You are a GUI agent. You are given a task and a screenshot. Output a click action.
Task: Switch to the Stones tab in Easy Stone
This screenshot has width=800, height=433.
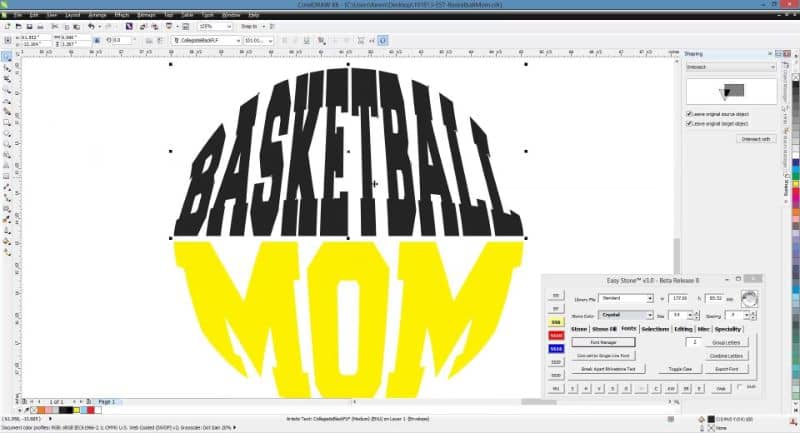click(x=579, y=329)
